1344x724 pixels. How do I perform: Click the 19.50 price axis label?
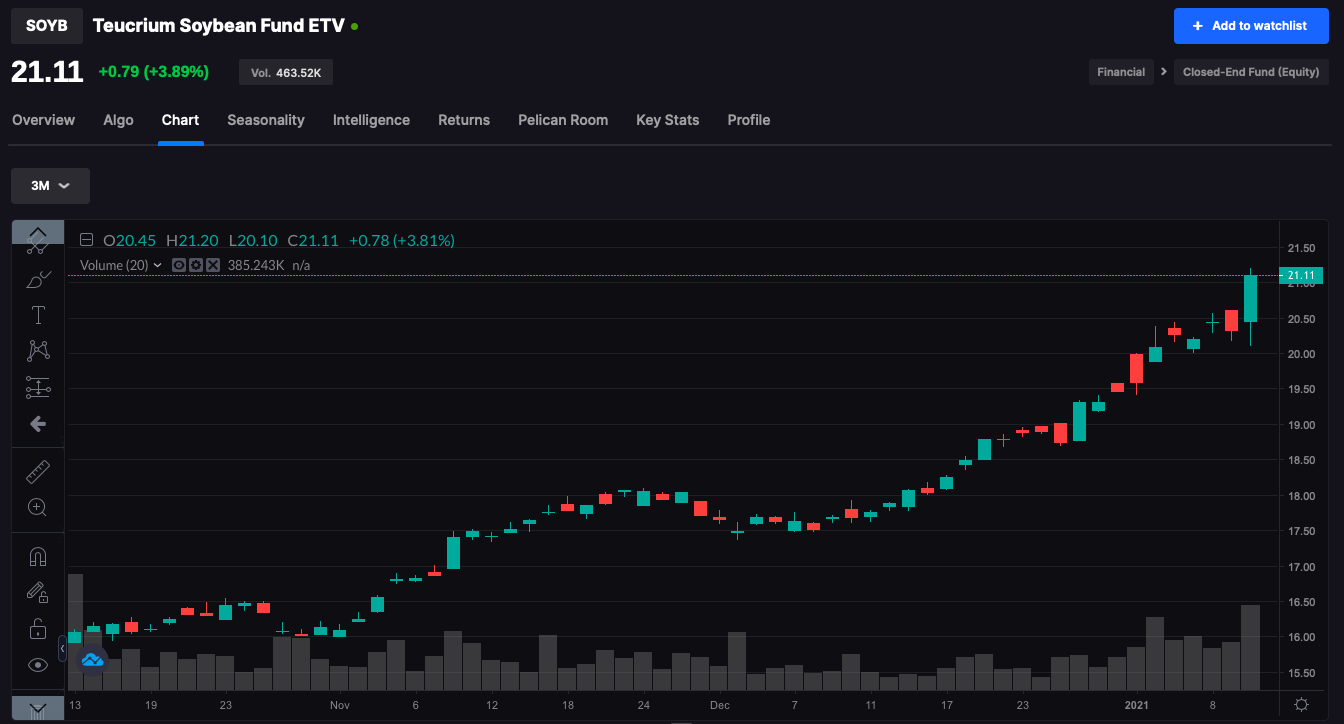click(1301, 390)
